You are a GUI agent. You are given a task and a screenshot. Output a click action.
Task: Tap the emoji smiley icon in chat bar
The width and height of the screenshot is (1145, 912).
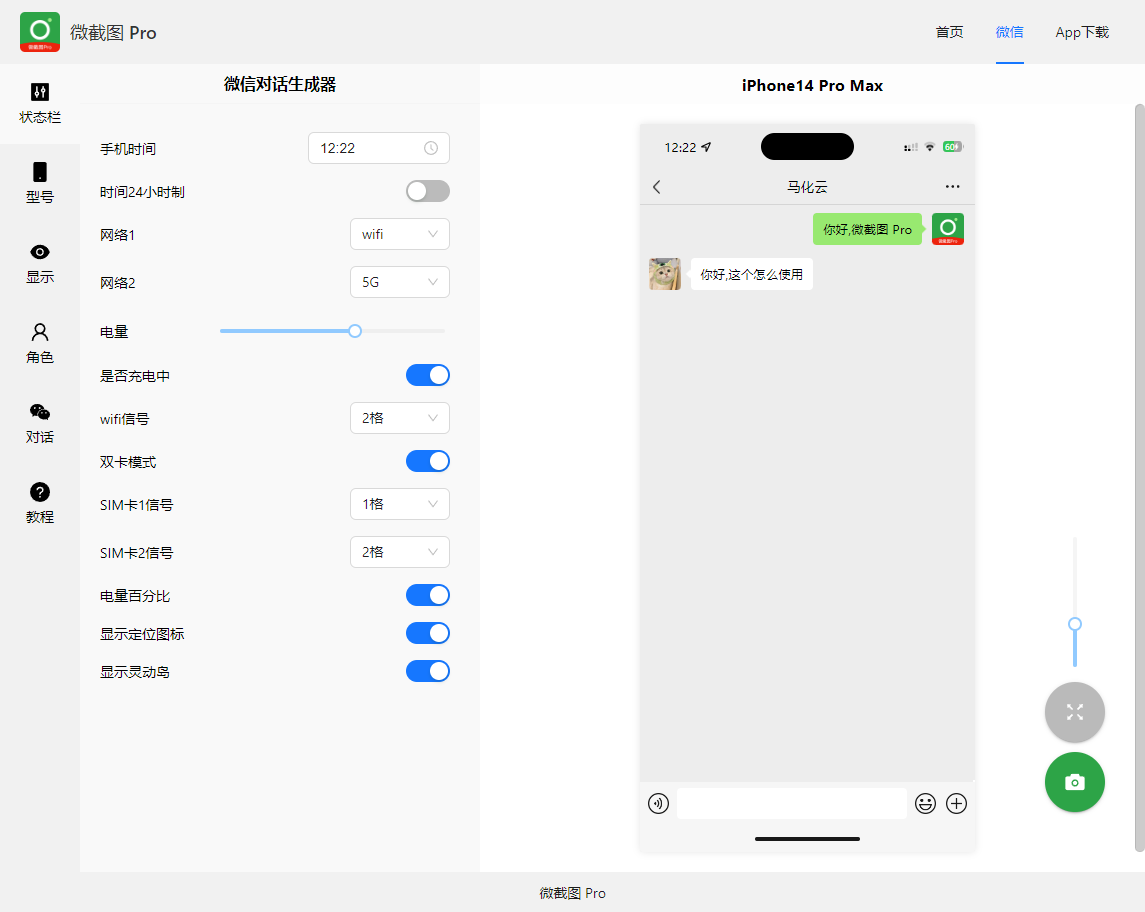(x=925, y=803)
